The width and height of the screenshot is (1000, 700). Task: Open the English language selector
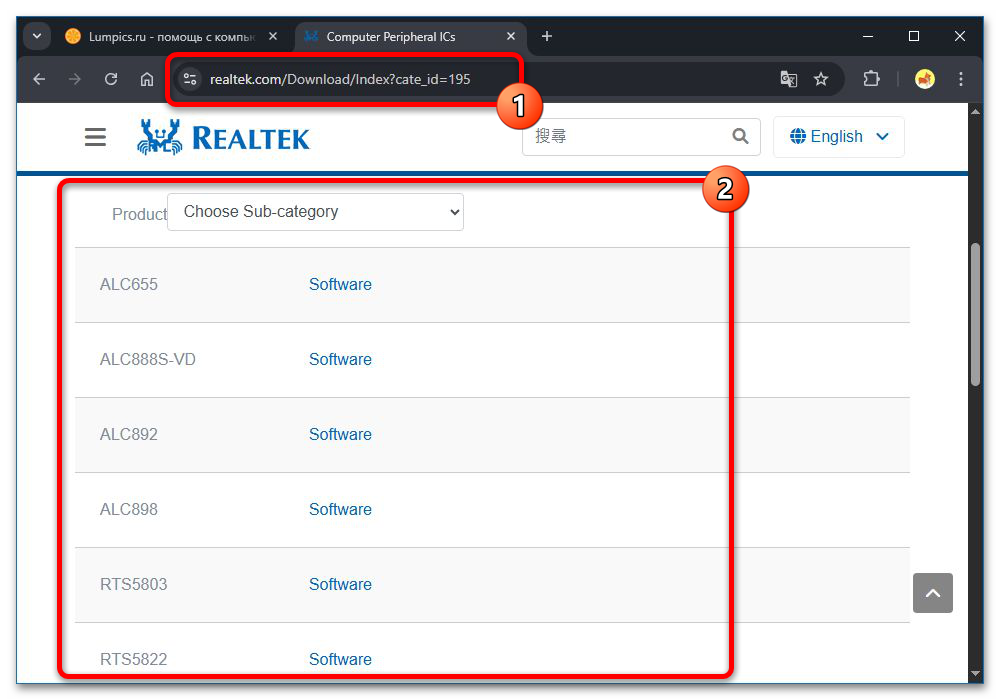point(839,136)
